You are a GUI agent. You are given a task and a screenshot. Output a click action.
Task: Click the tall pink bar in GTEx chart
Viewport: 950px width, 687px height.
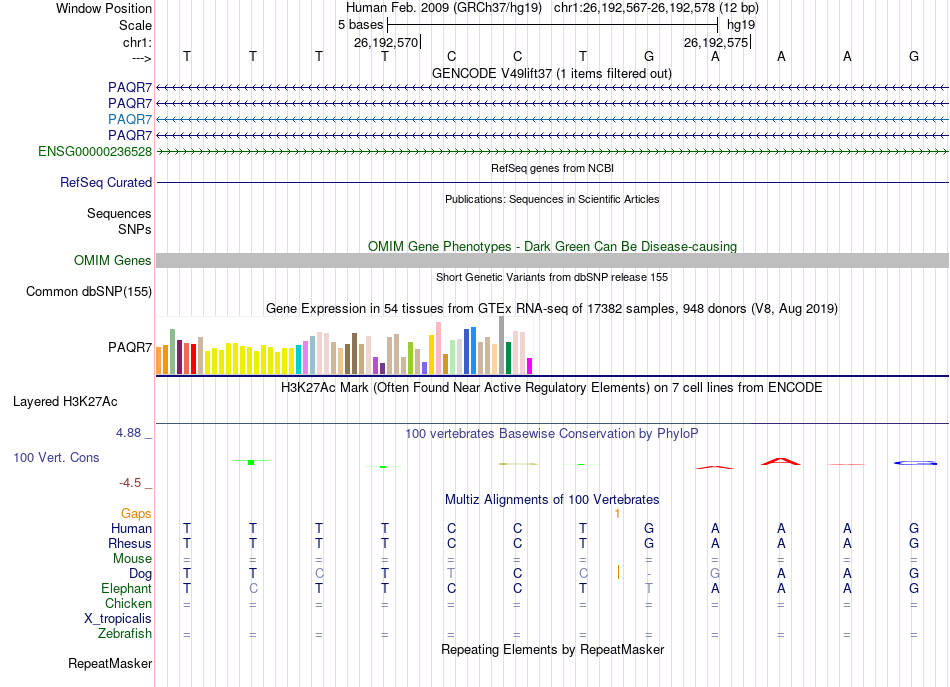(439, 348)
